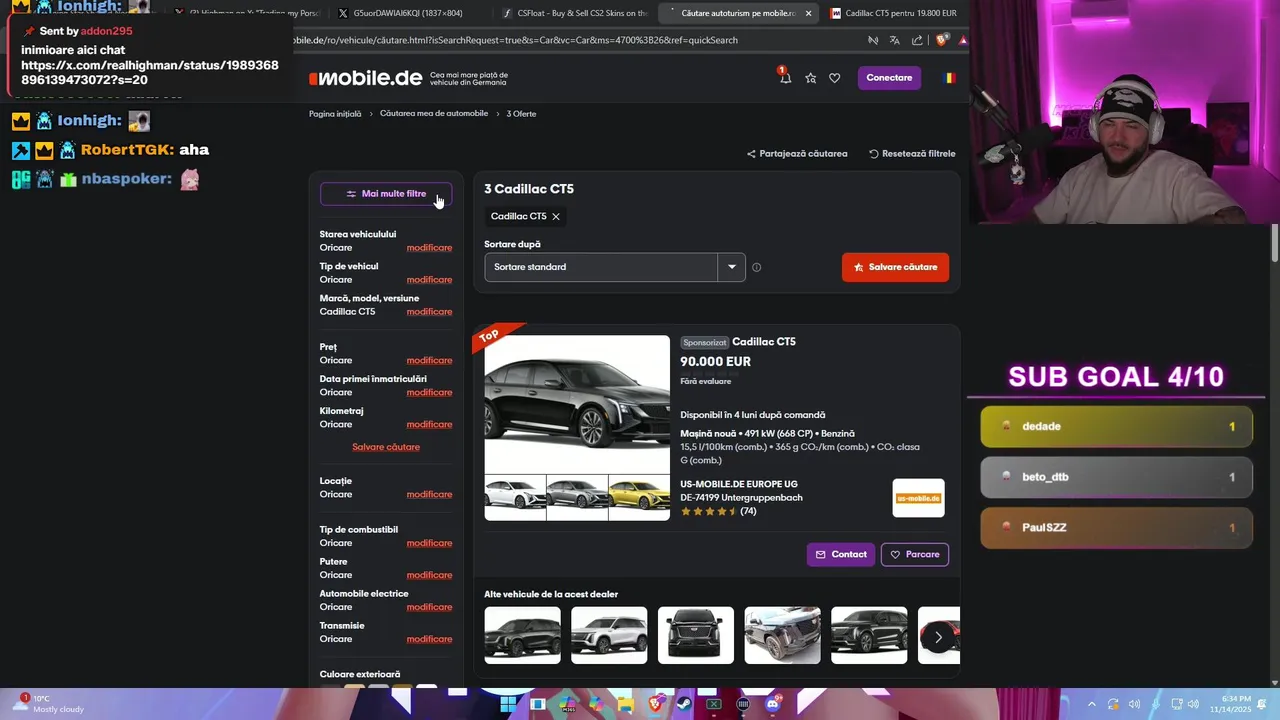Open File Explorer from taskbar
Screen dimensions: 1280x720
(625, 704)
